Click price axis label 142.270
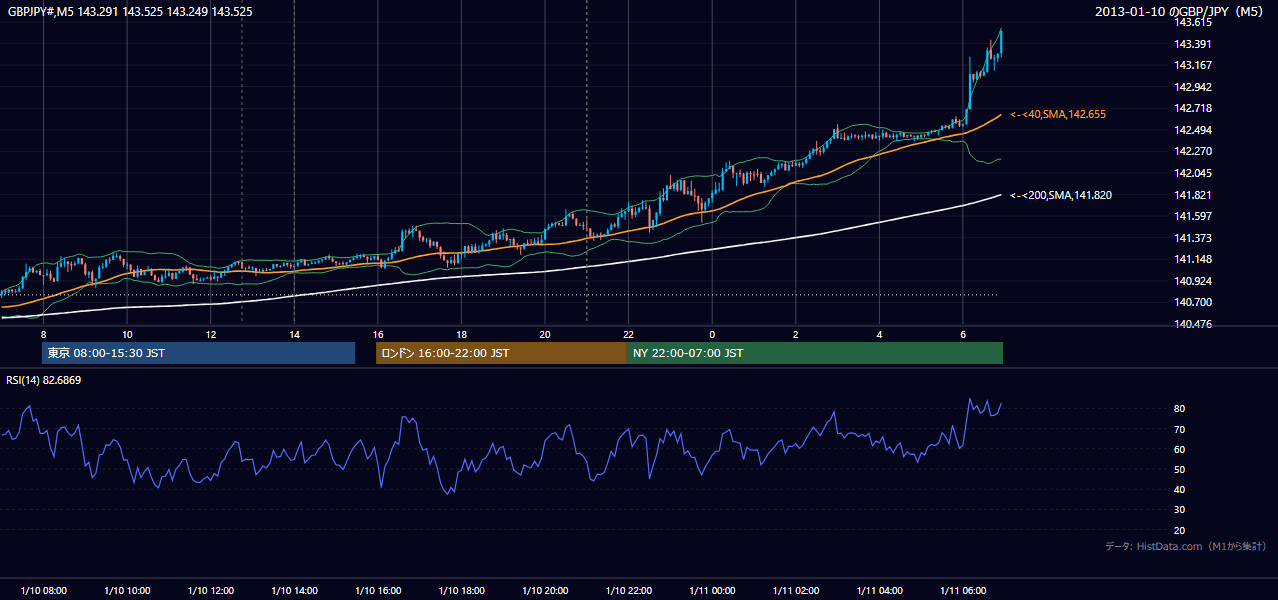1278x600 pixels. click(x=1193, y=152)
